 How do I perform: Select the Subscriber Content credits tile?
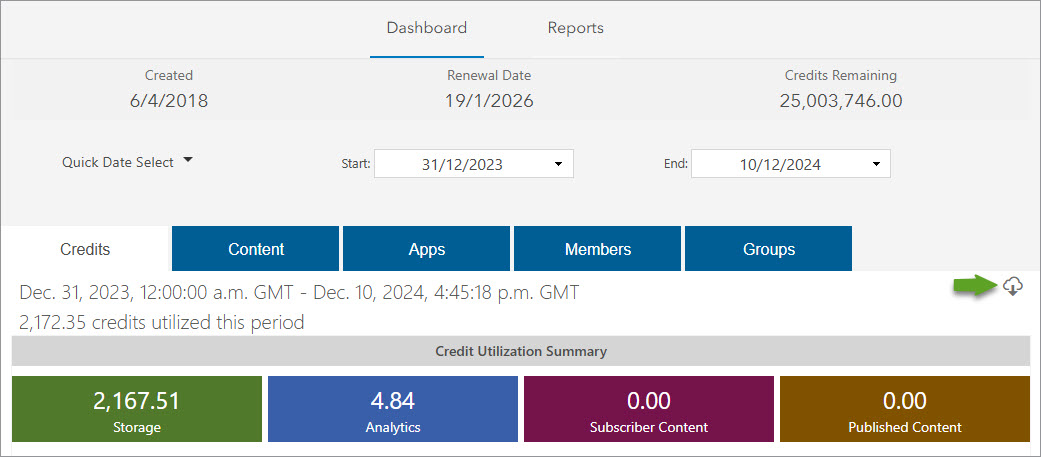[649, 409]
